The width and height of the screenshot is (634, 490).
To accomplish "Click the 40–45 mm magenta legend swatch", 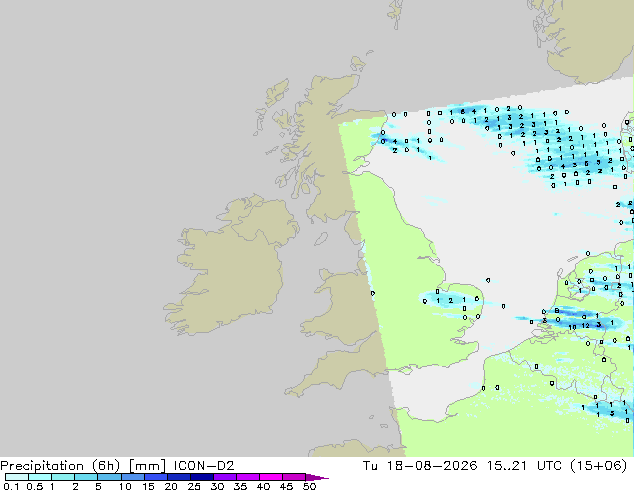I will pyautogui.click(x=271, y=477).
